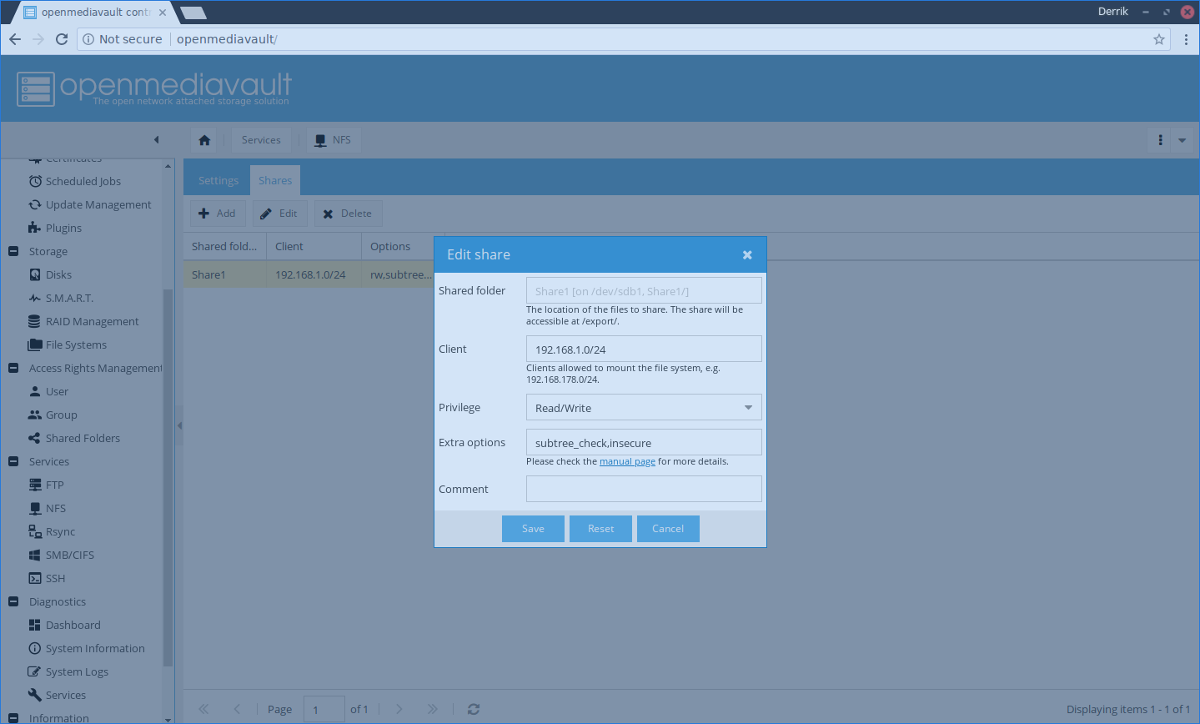Collapse the left navigation panel arrow
This screenshot has width=1200, height=724.
(x=156, y=140)
